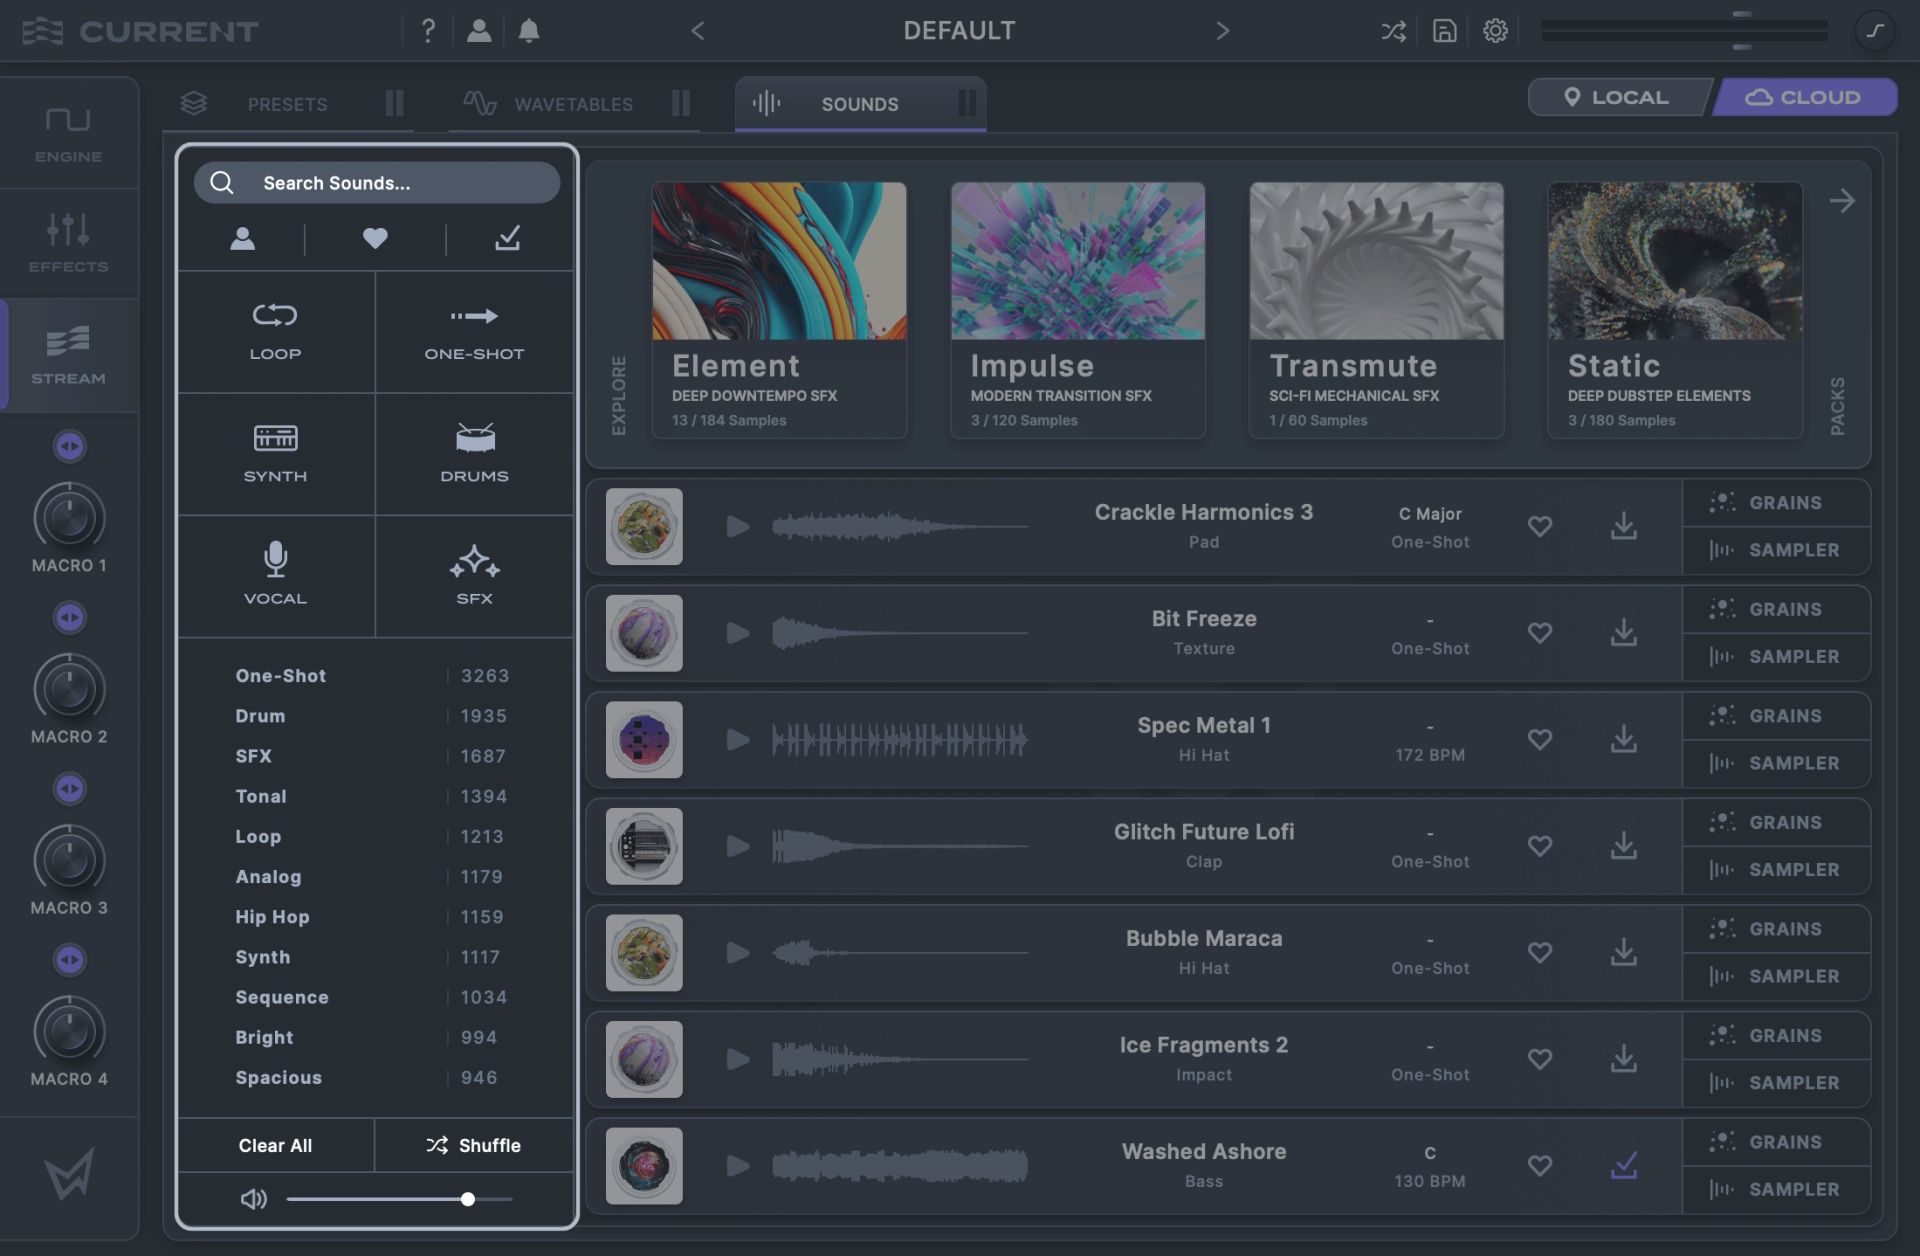Play the Ice Fragments 2 preview
The image size is (1920, 1256).
pos(738,1059)
